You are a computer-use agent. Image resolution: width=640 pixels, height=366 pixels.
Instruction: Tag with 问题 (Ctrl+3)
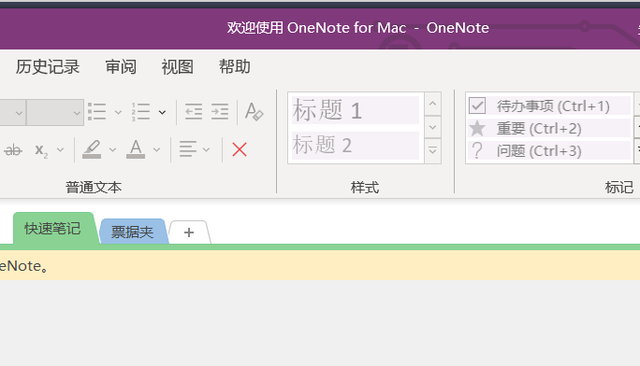[x=549, y=151]
